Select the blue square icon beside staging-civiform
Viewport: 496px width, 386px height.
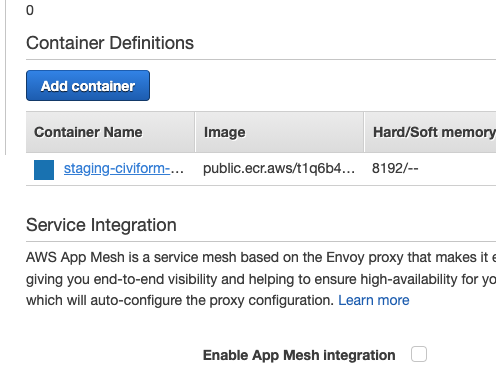point(44,170)
